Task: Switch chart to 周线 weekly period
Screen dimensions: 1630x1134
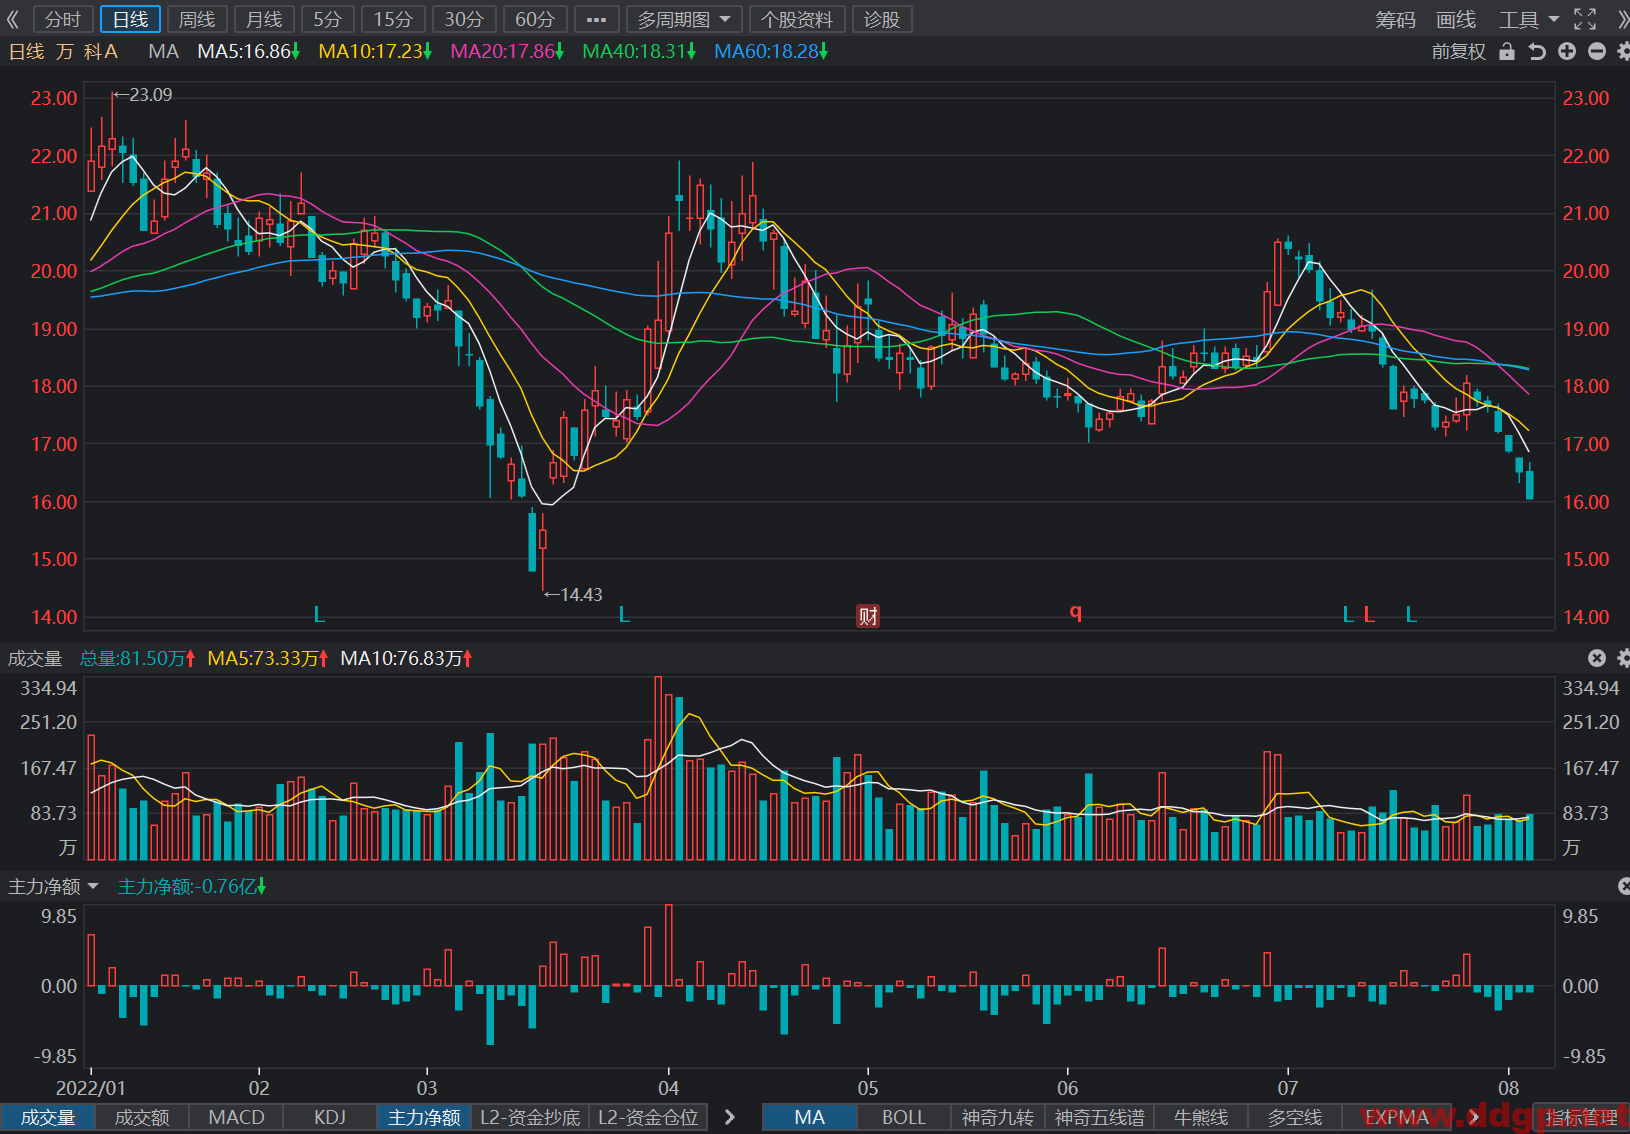Action: [197, 19]
